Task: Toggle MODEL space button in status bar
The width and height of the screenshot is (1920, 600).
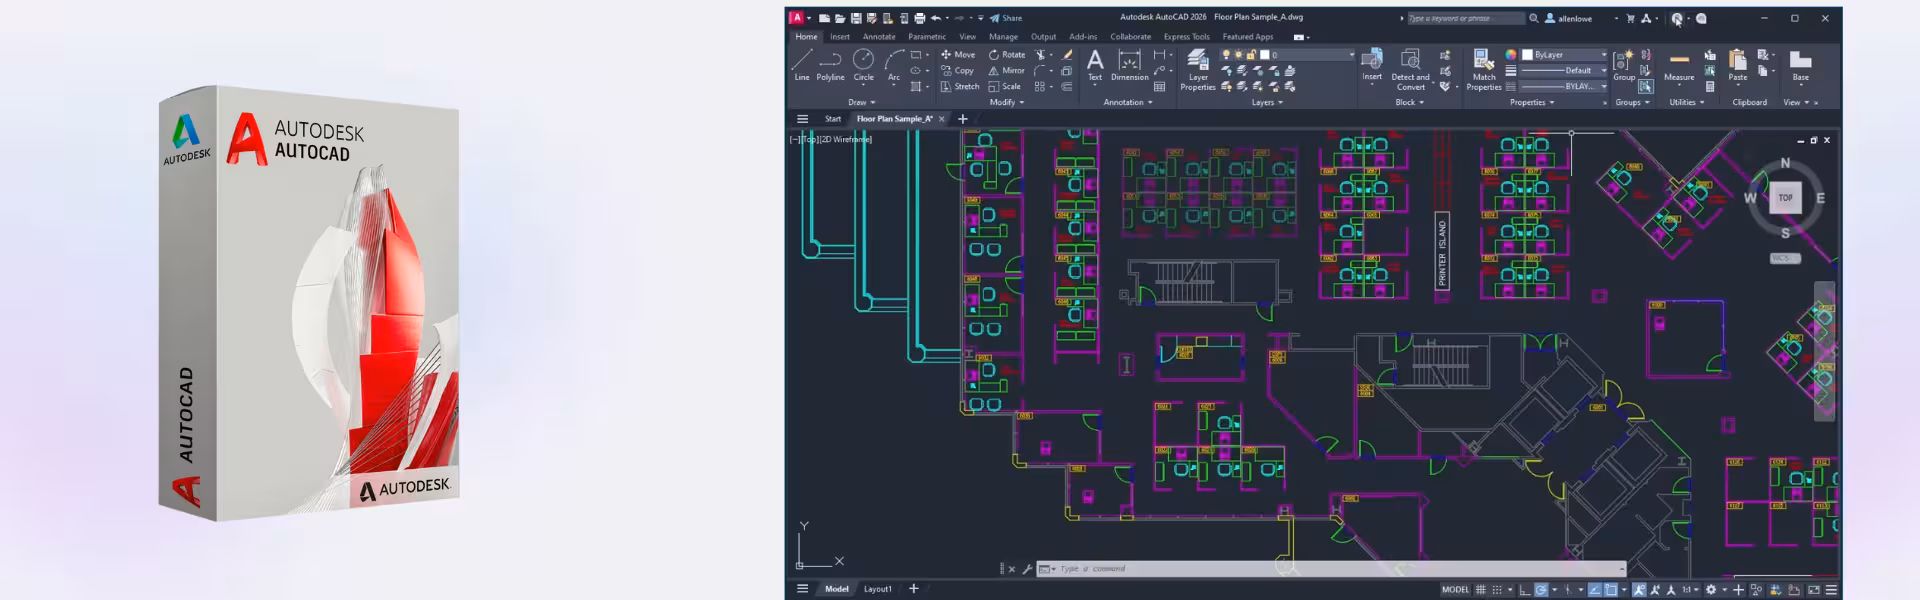Action: coord(1455,589)
